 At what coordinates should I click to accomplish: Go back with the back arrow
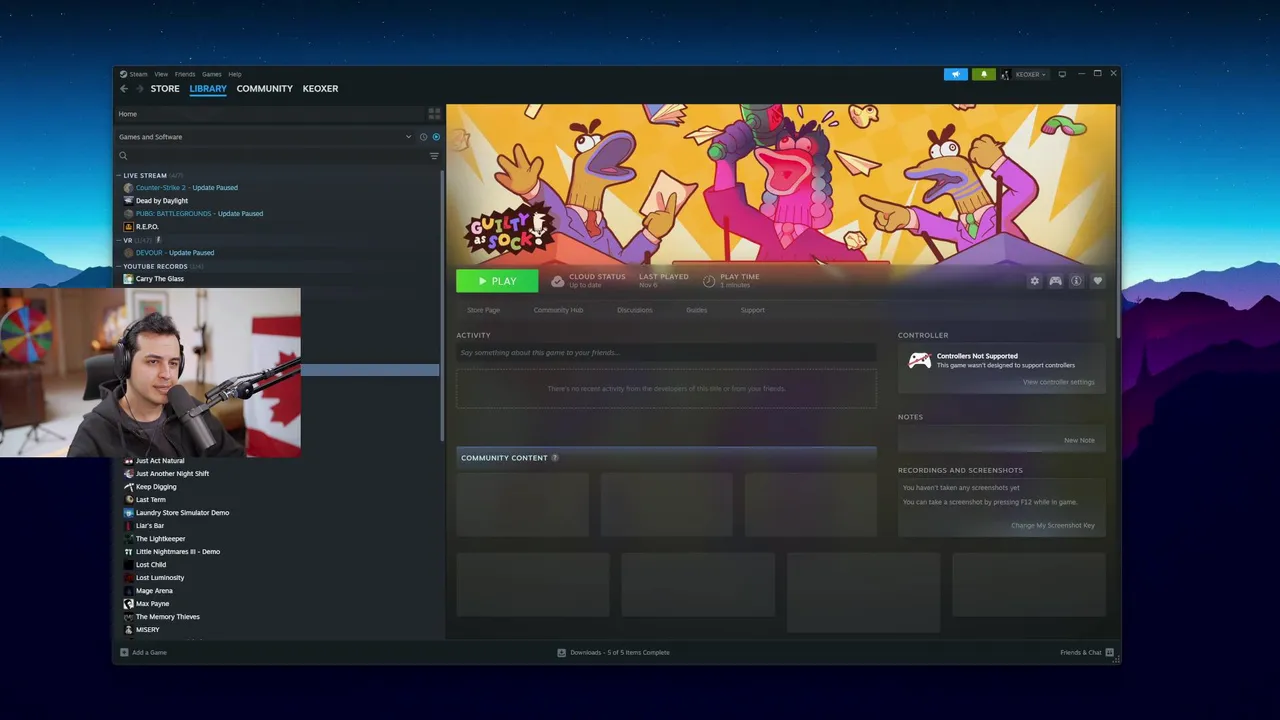tap(124, 89)
